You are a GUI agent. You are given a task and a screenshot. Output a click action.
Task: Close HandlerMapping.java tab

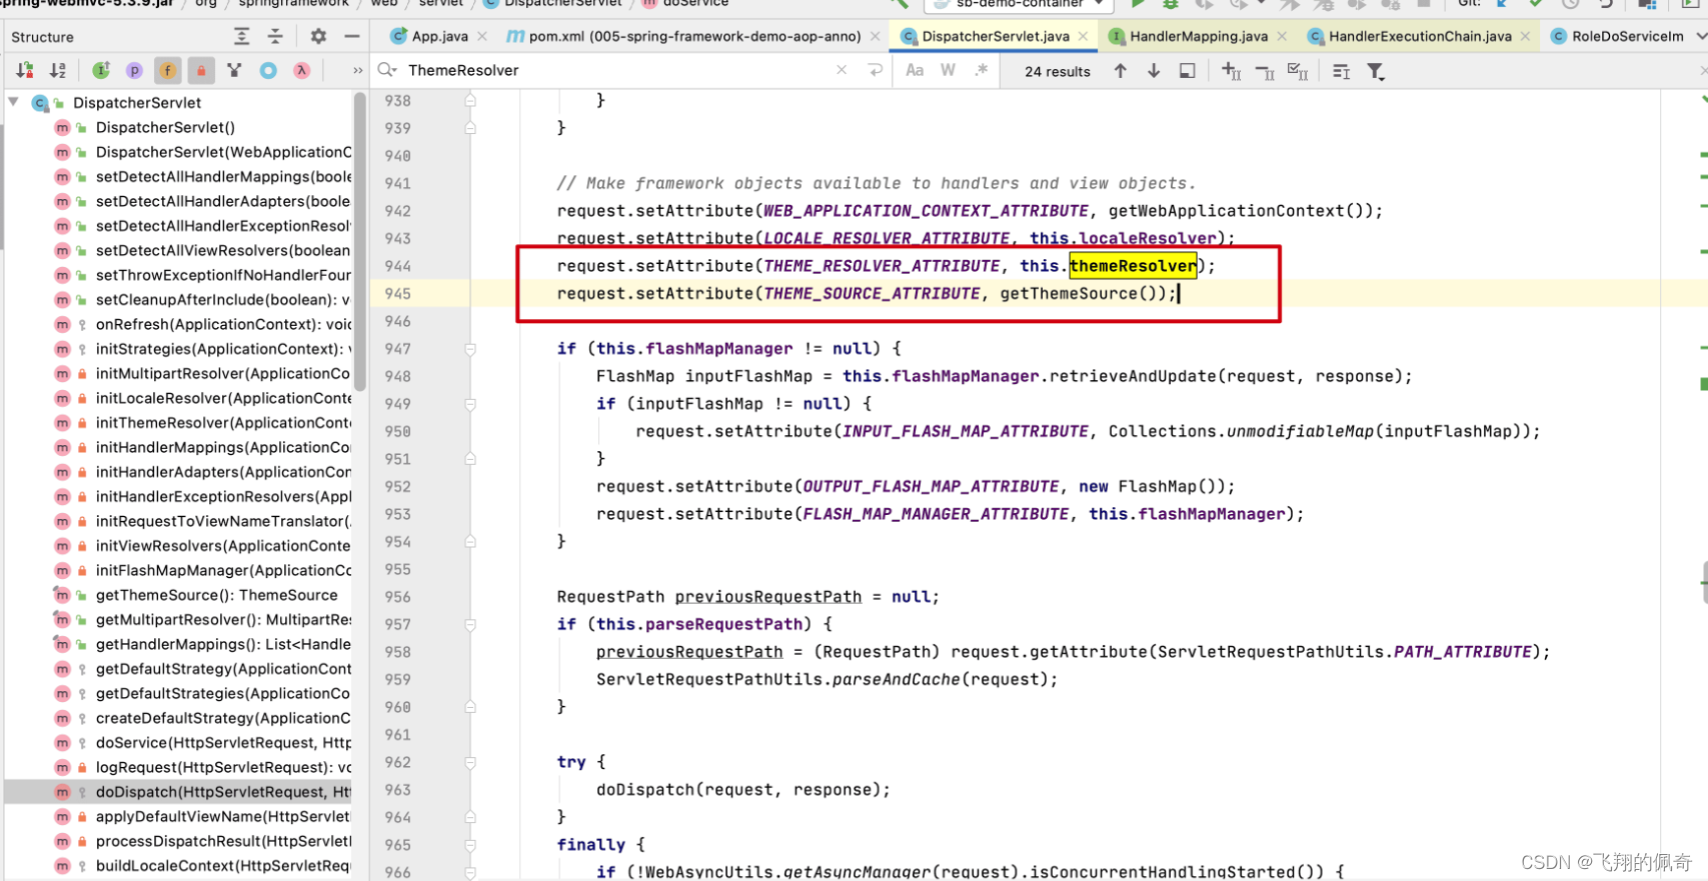tap(1282, 36)
